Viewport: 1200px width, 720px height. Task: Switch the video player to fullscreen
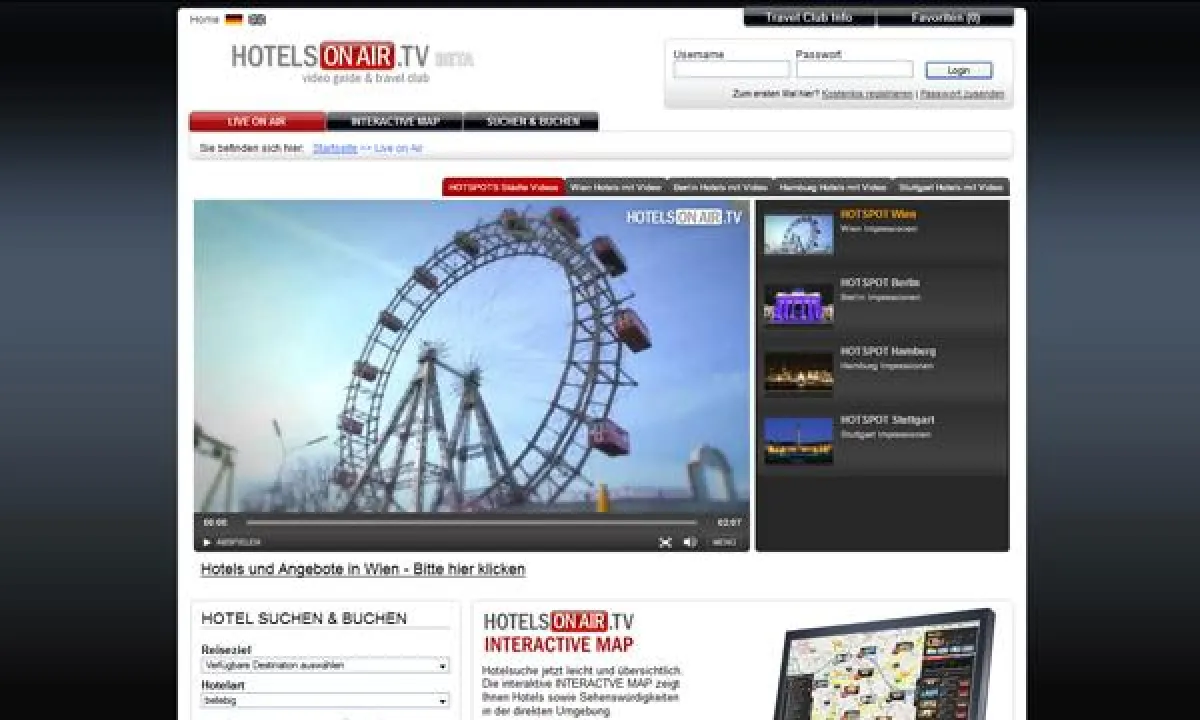coord(666,541)
